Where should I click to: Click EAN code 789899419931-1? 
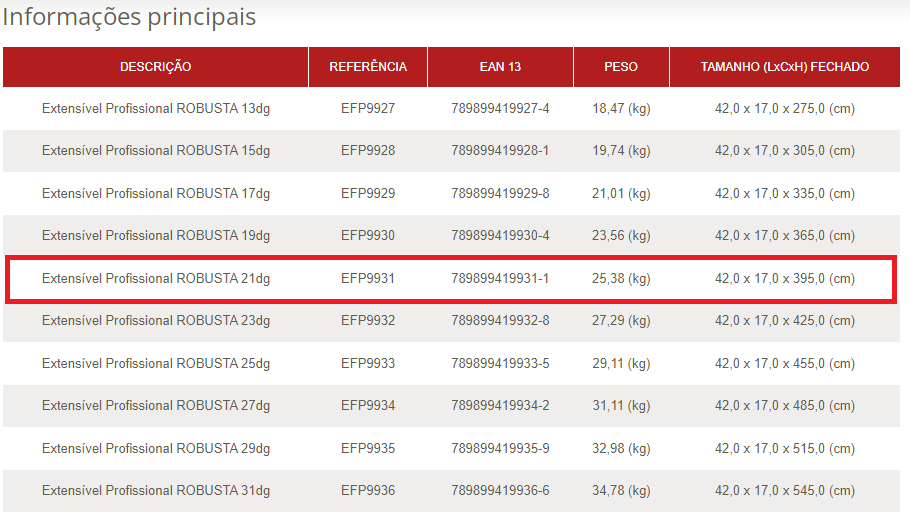pos(500,279)
